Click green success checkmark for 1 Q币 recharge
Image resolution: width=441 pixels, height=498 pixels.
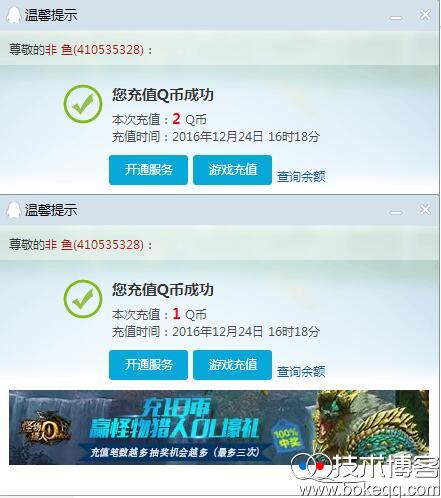[83, 299]
